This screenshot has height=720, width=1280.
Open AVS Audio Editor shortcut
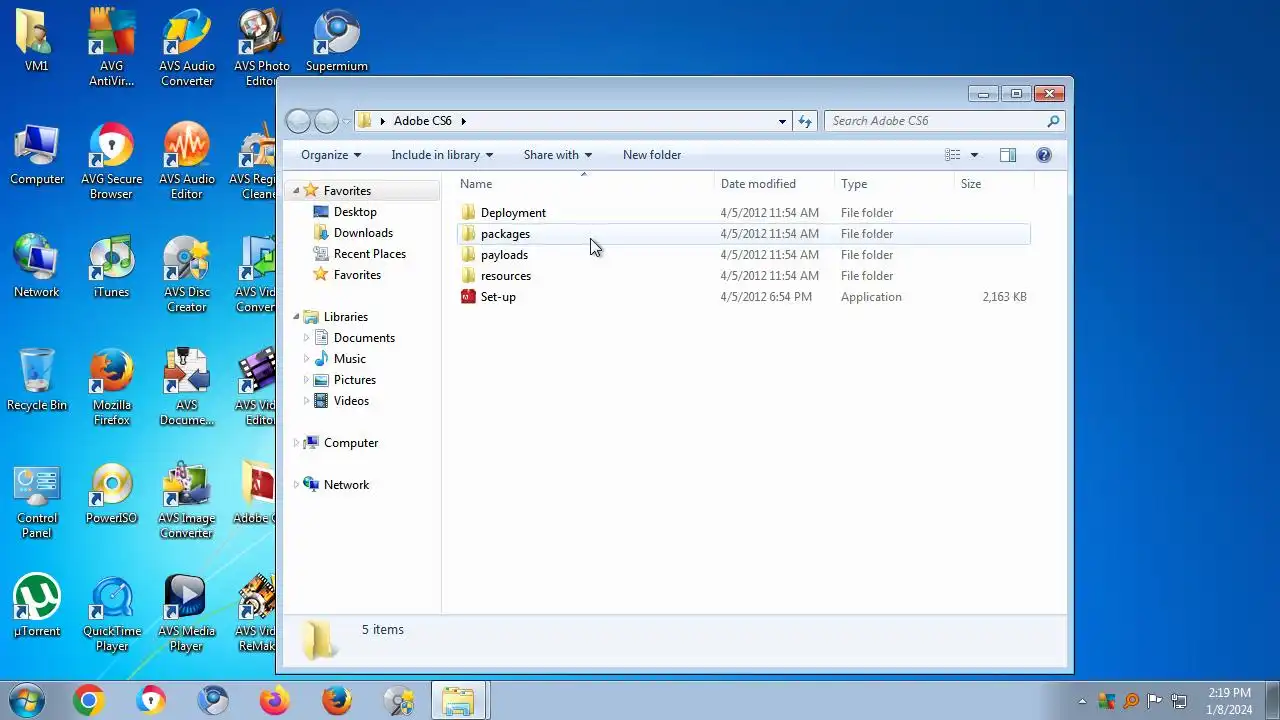tap(186, 162)
